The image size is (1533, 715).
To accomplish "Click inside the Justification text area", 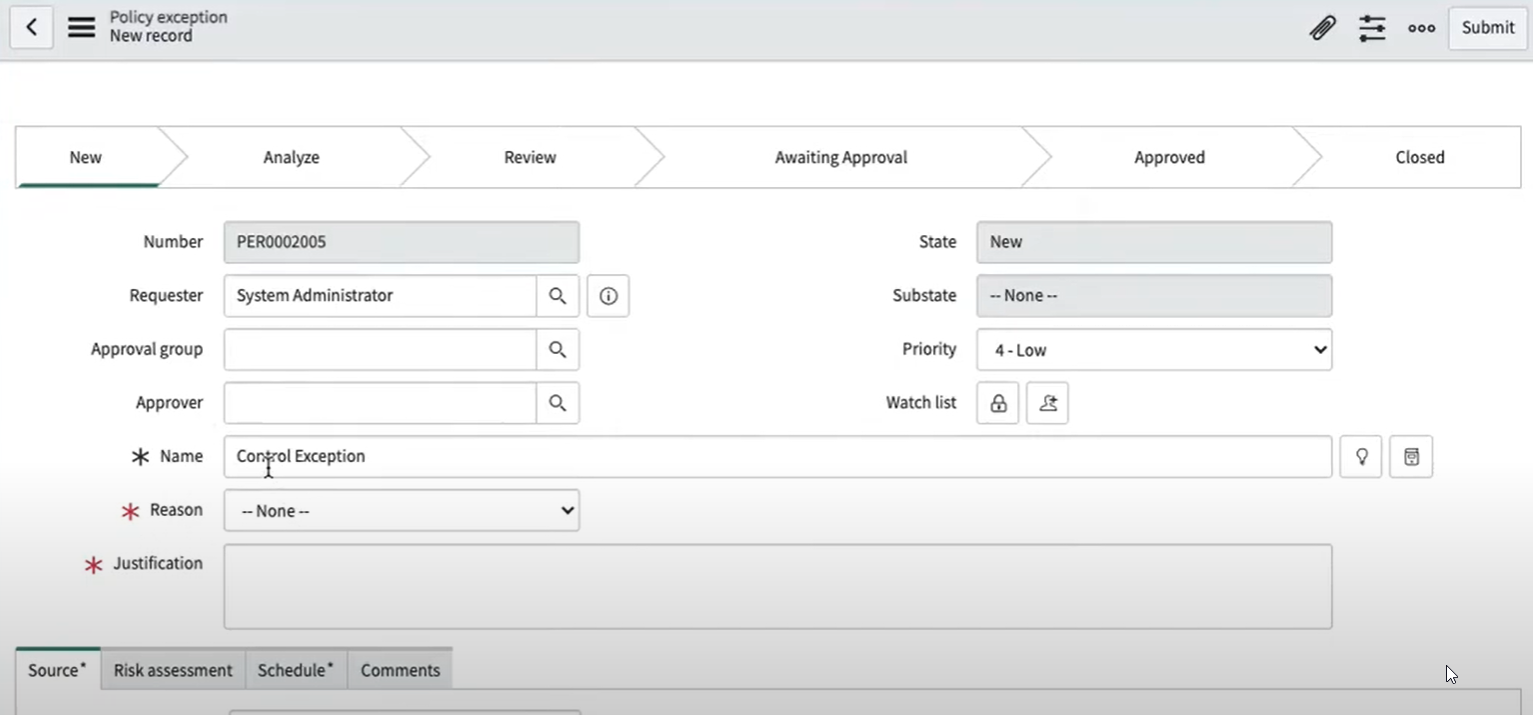I will [x=777, y=586].
